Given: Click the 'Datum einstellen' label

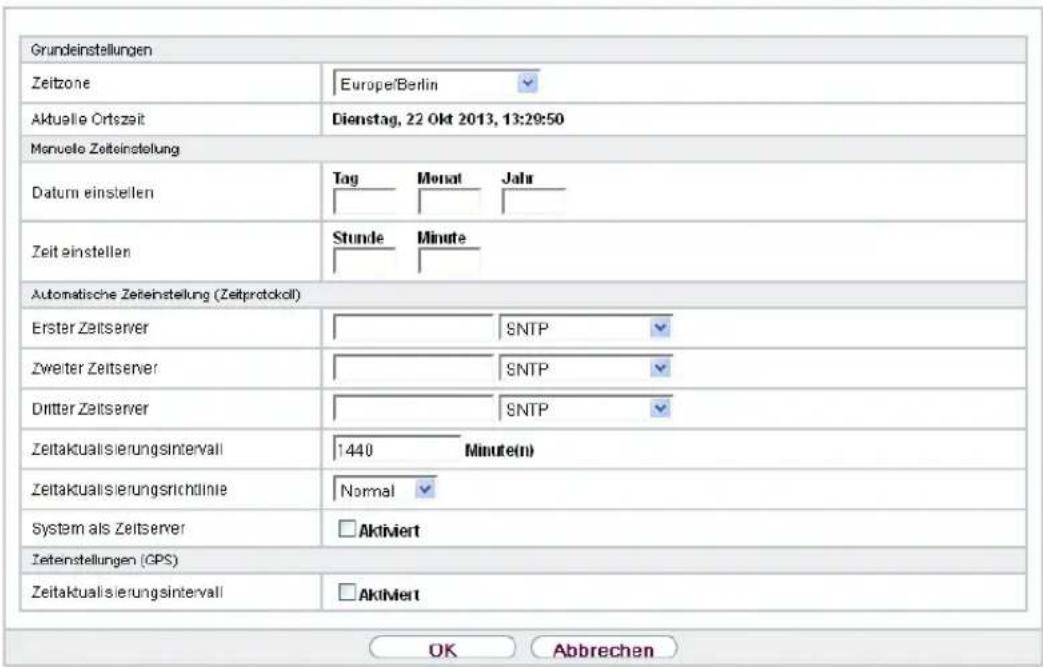Looking at the screenshot, I should [92, 193].
